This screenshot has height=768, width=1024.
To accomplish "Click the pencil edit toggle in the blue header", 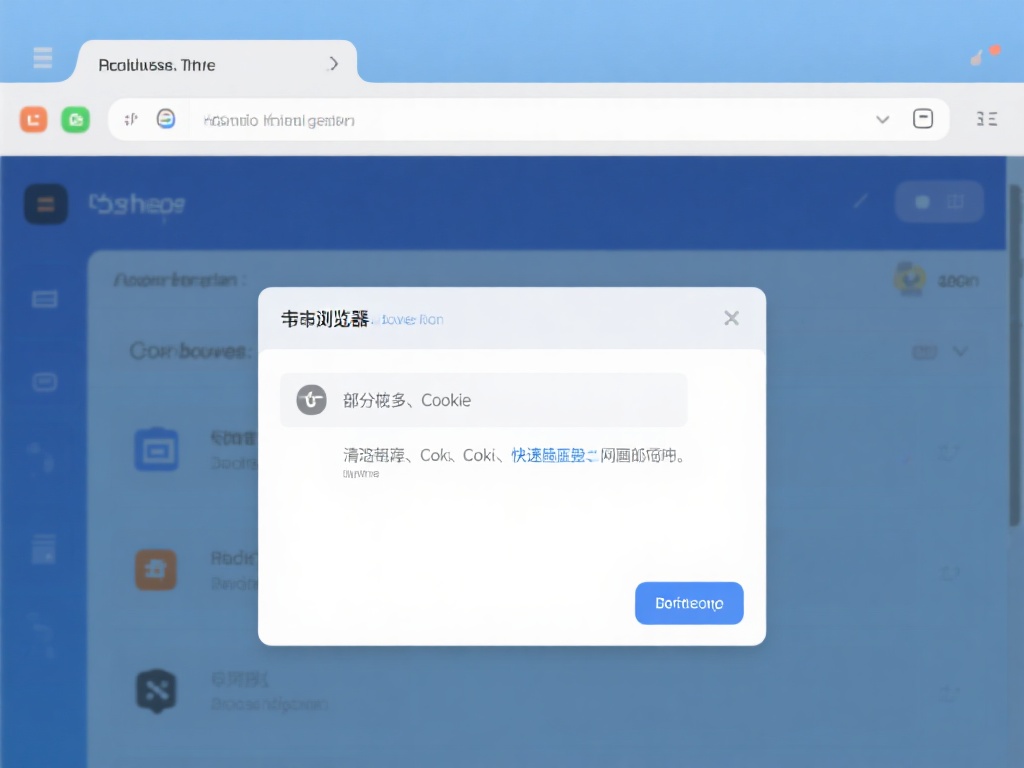I will [860, 200].
